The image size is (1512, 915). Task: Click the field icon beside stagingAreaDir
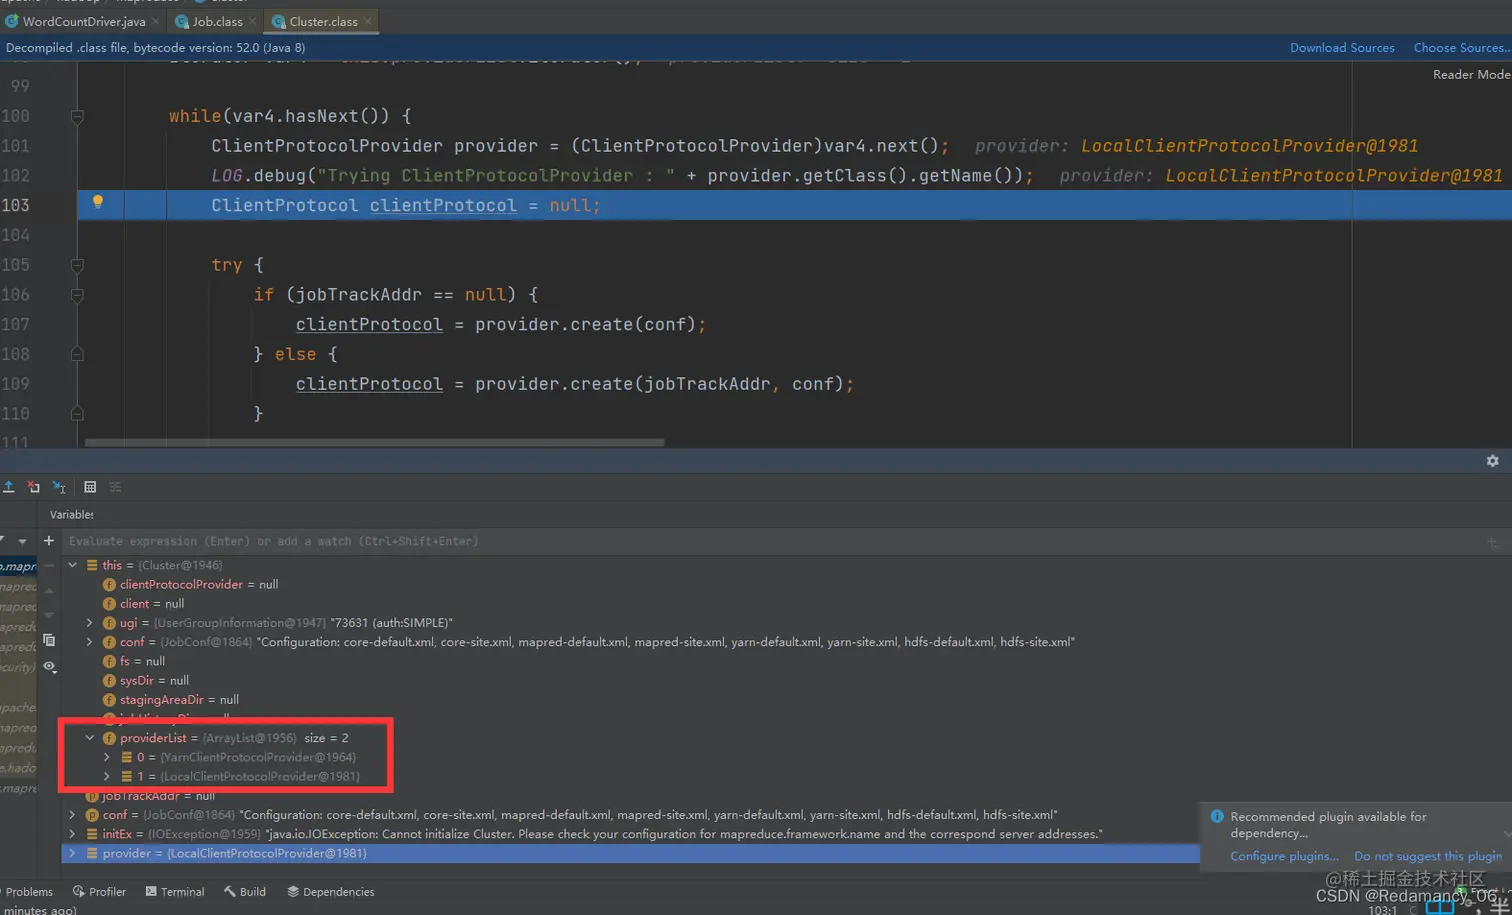point(109,700)
